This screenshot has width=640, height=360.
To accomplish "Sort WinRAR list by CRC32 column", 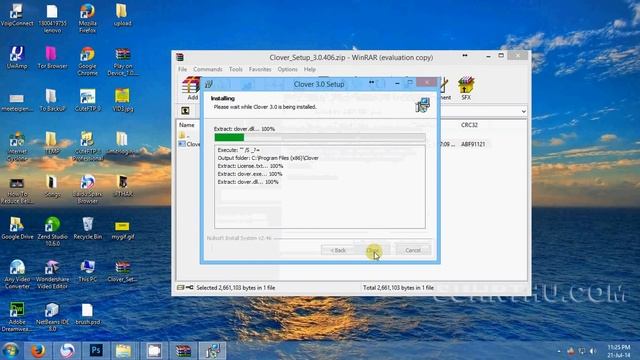I will [x=469, y=125].
